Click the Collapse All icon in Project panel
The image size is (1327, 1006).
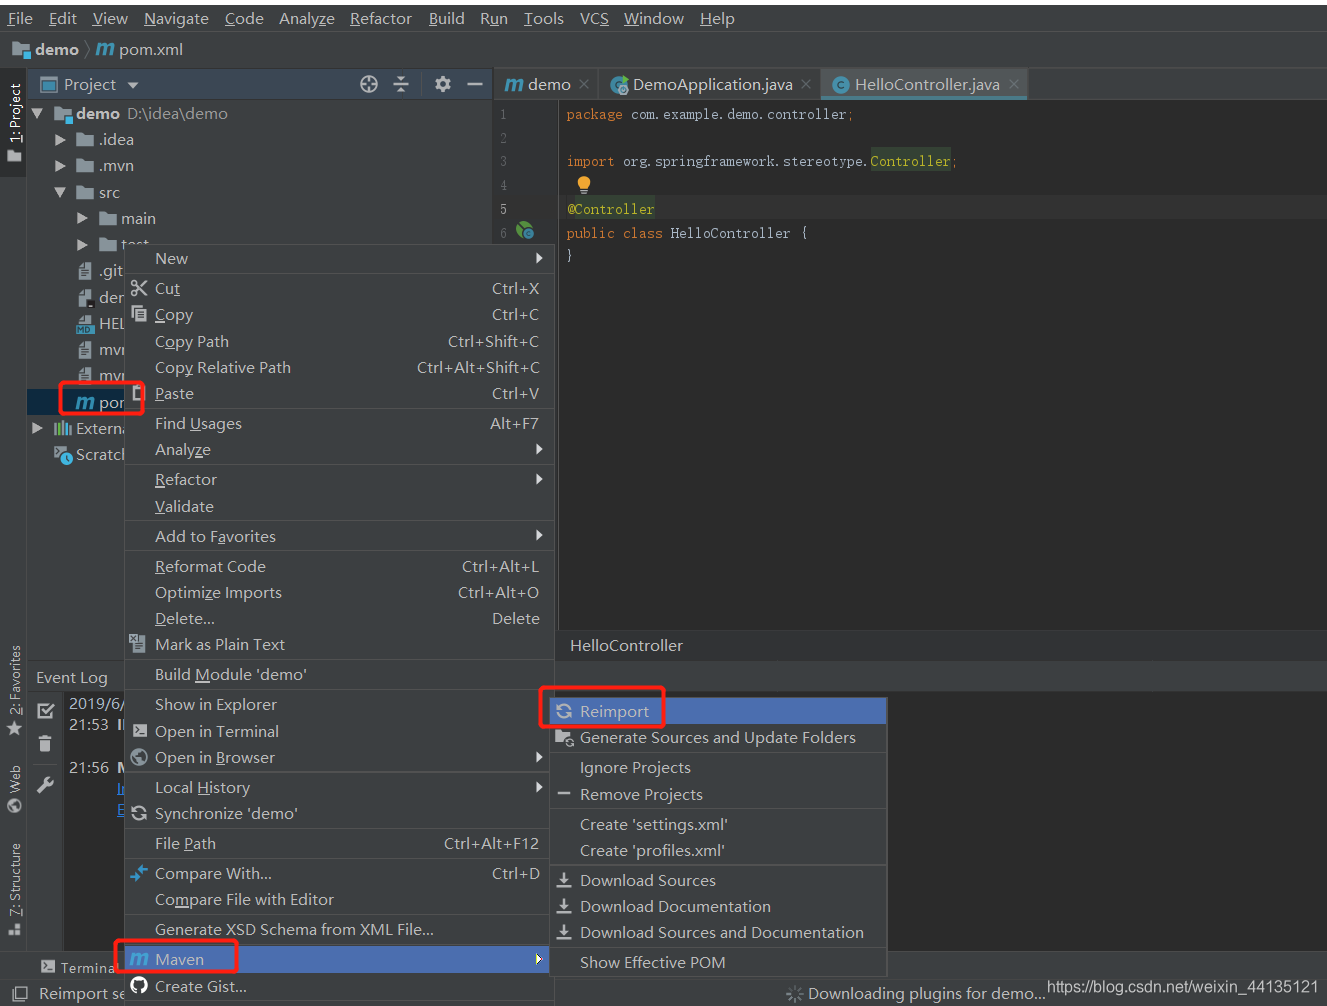click(401, 85)
